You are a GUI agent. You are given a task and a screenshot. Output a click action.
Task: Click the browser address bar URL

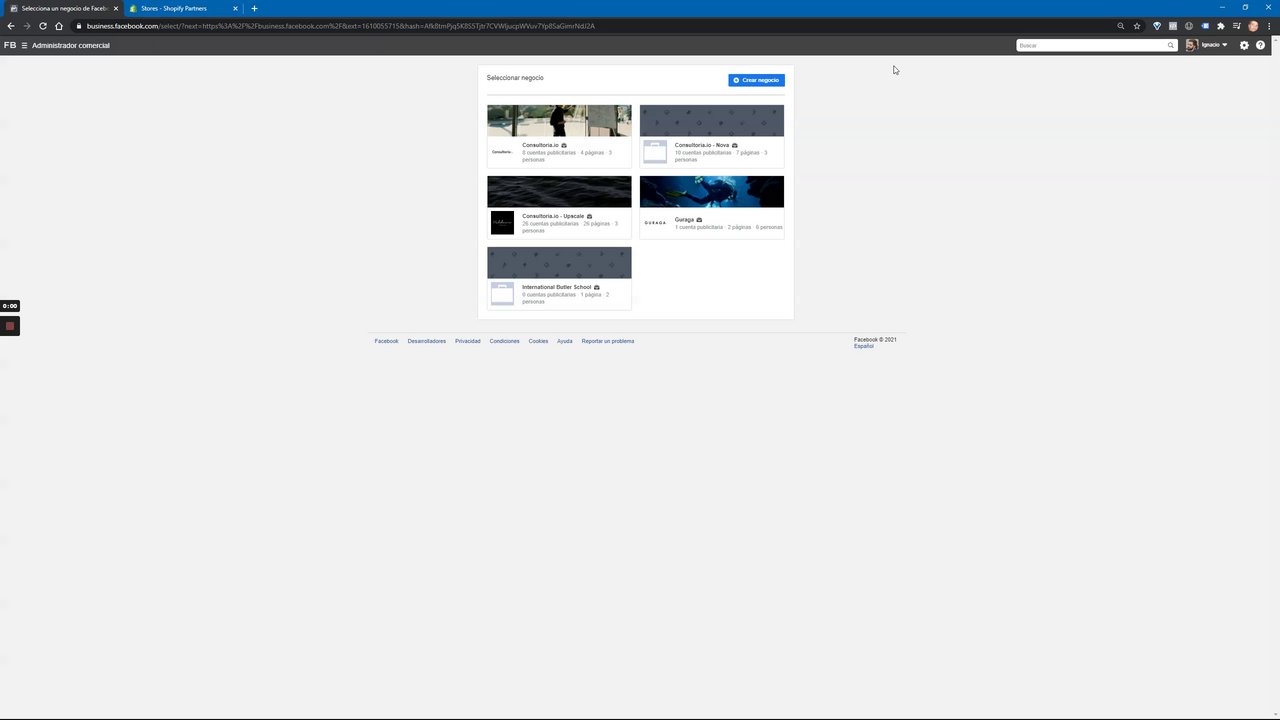[x=340, y=26]
